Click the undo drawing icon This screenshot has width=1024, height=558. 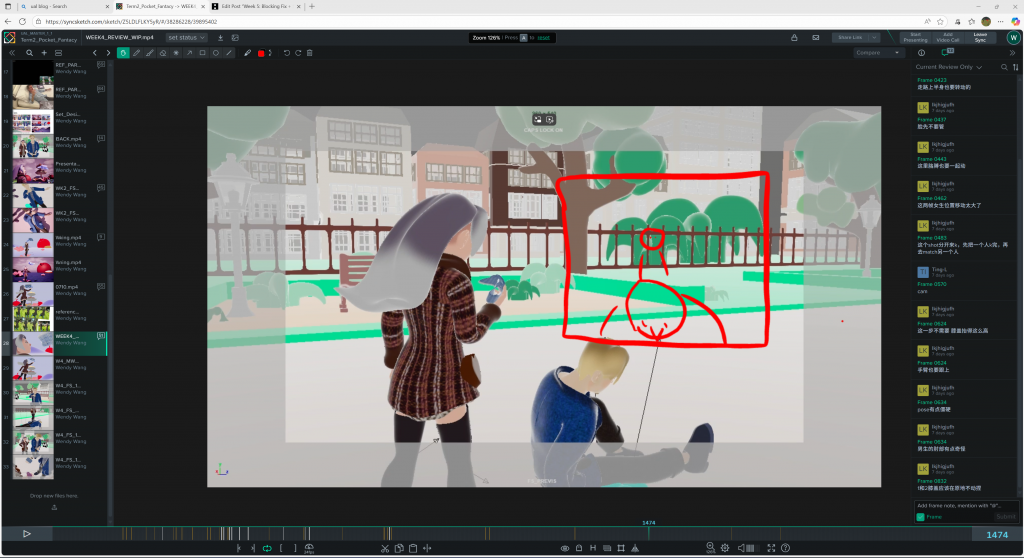point(287,53)
